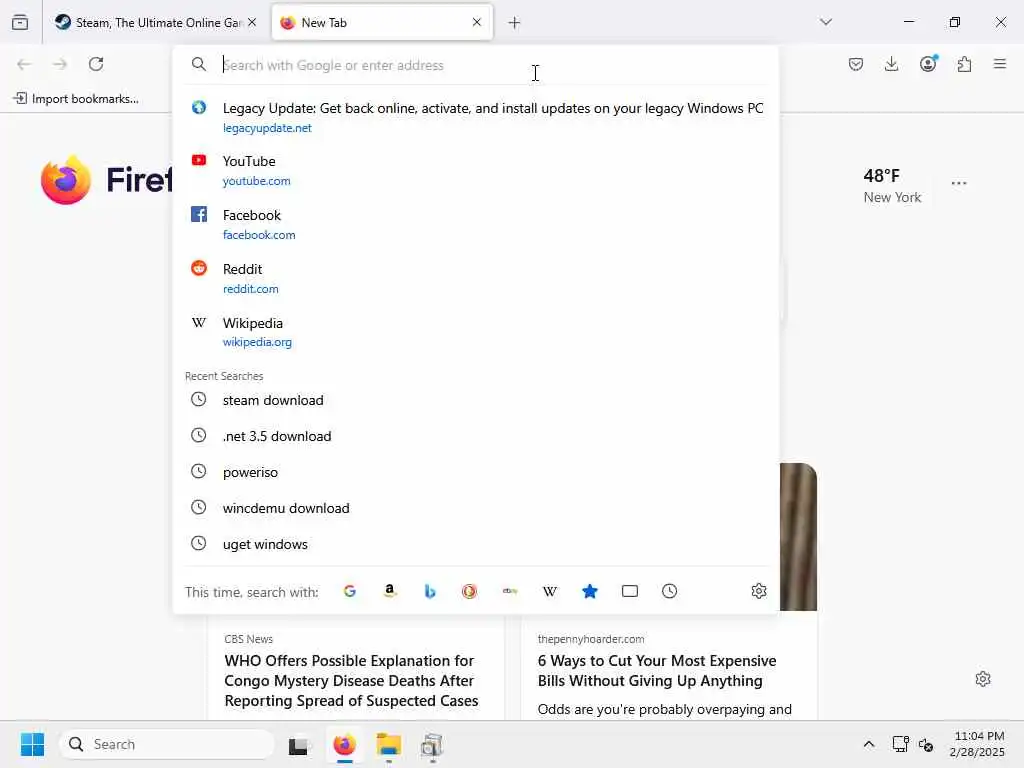Screen dimensions: 1024x768
Task: Select recent search steam download
Action: tap(476, 400)
